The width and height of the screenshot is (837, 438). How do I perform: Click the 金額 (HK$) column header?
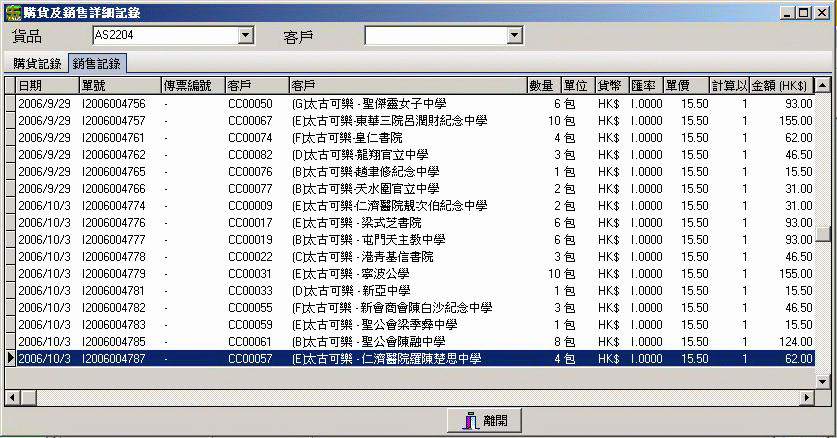[x=780, y=86]
